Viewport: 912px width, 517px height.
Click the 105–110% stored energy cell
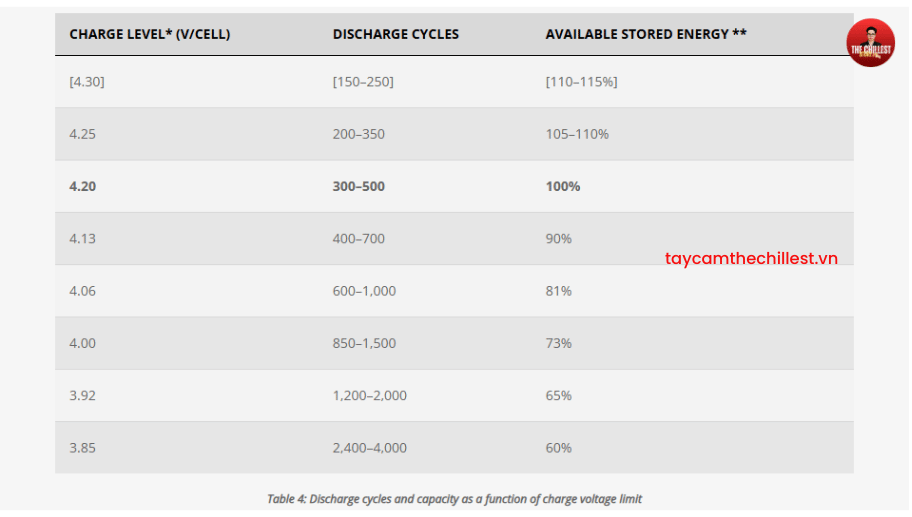pyautogui.click(x=577, y=134)
